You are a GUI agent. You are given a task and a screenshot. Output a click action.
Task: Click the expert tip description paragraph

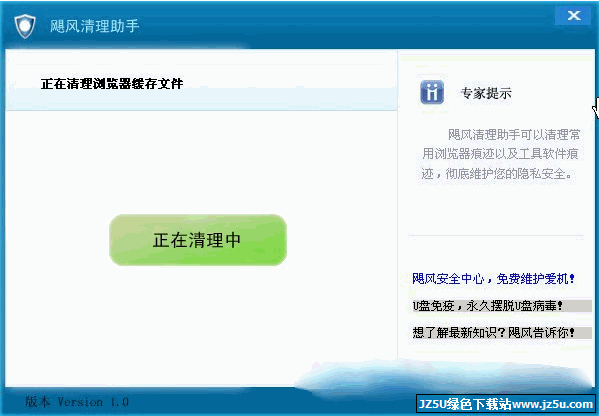[500, 154]
